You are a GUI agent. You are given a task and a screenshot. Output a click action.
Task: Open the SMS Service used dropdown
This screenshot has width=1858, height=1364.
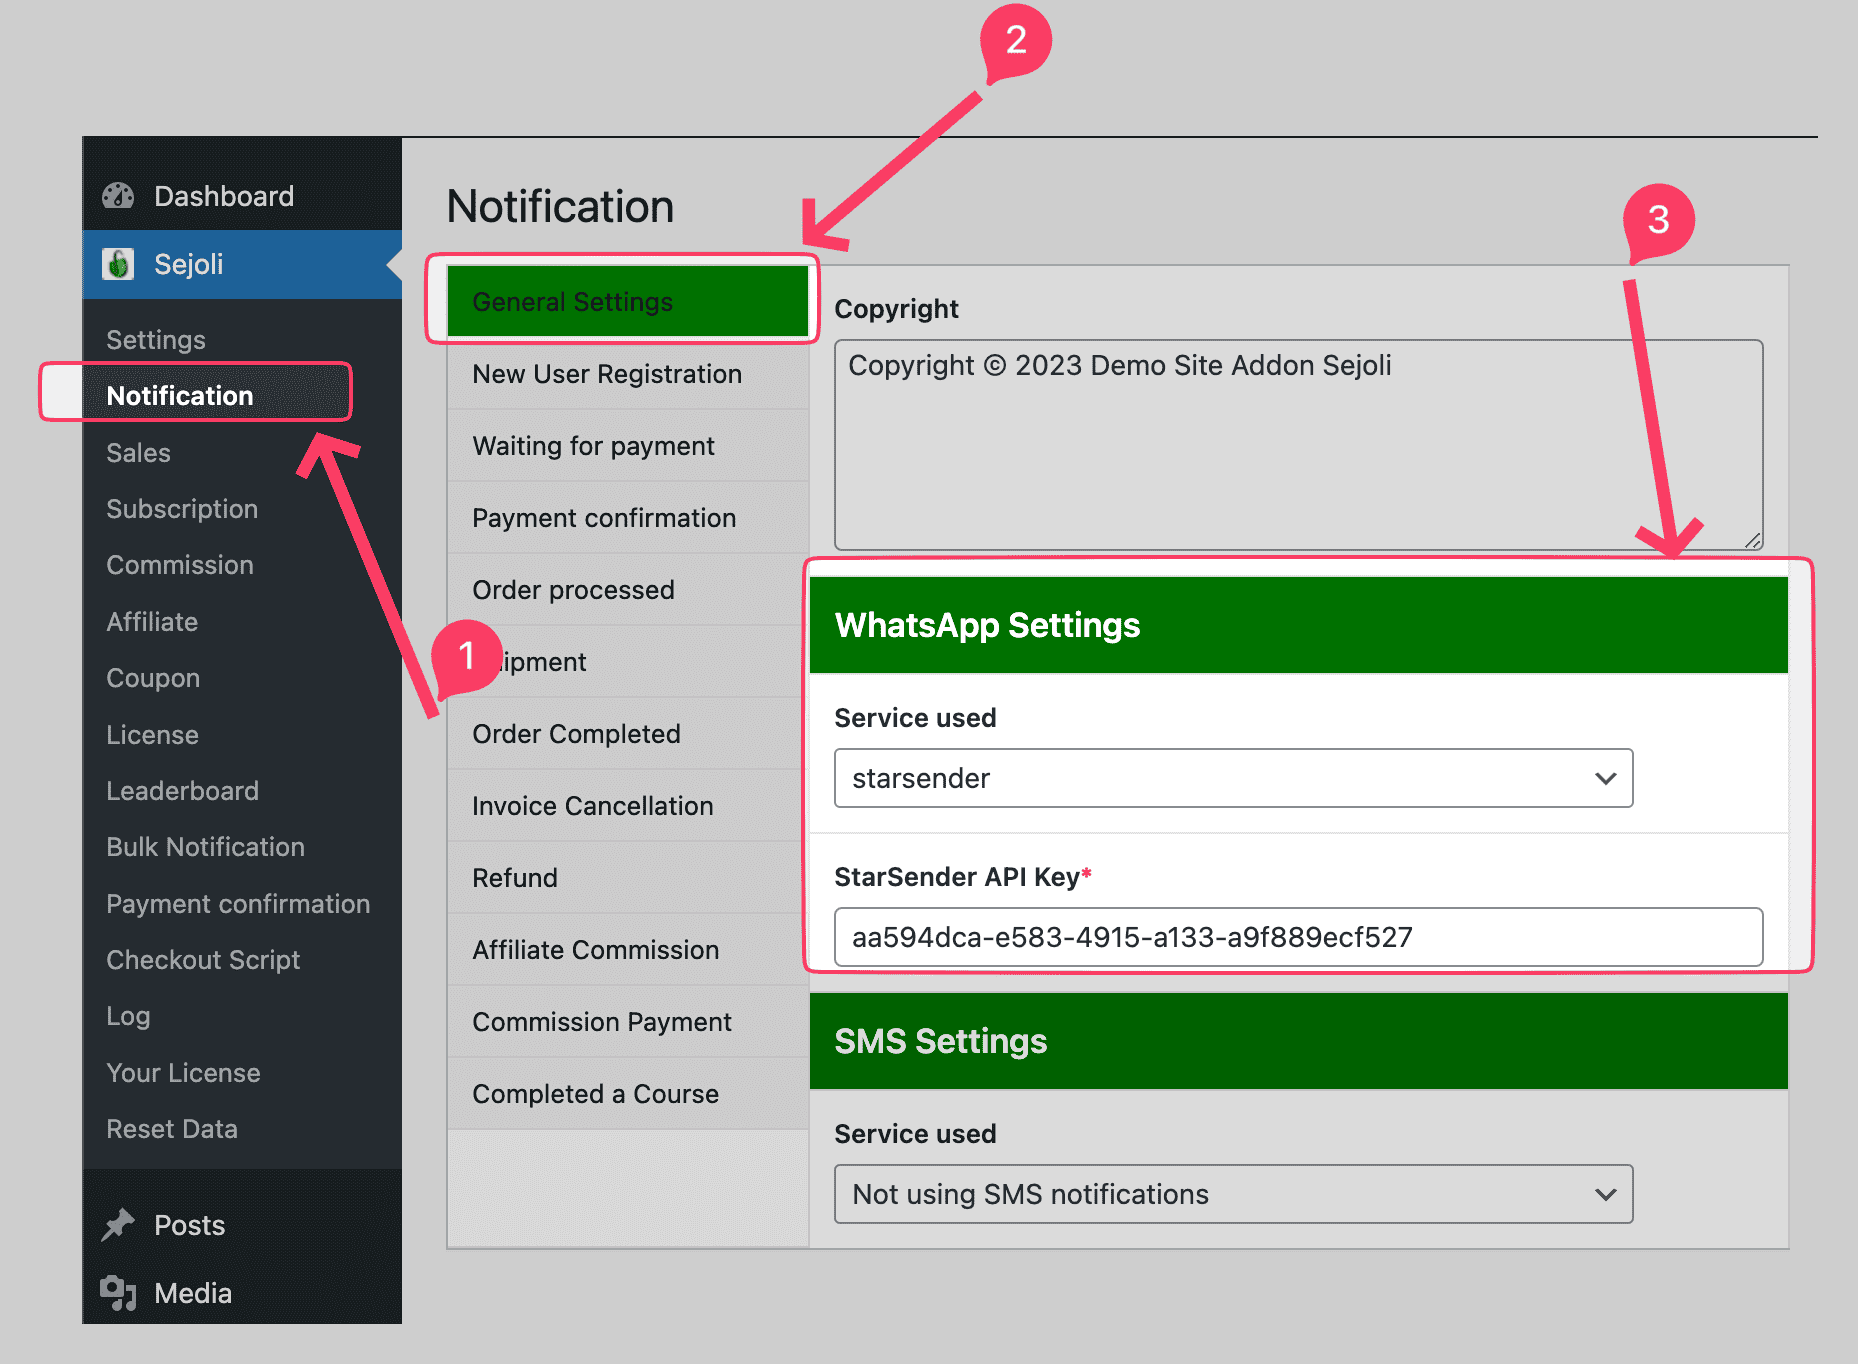(x=1232, y=1194)
